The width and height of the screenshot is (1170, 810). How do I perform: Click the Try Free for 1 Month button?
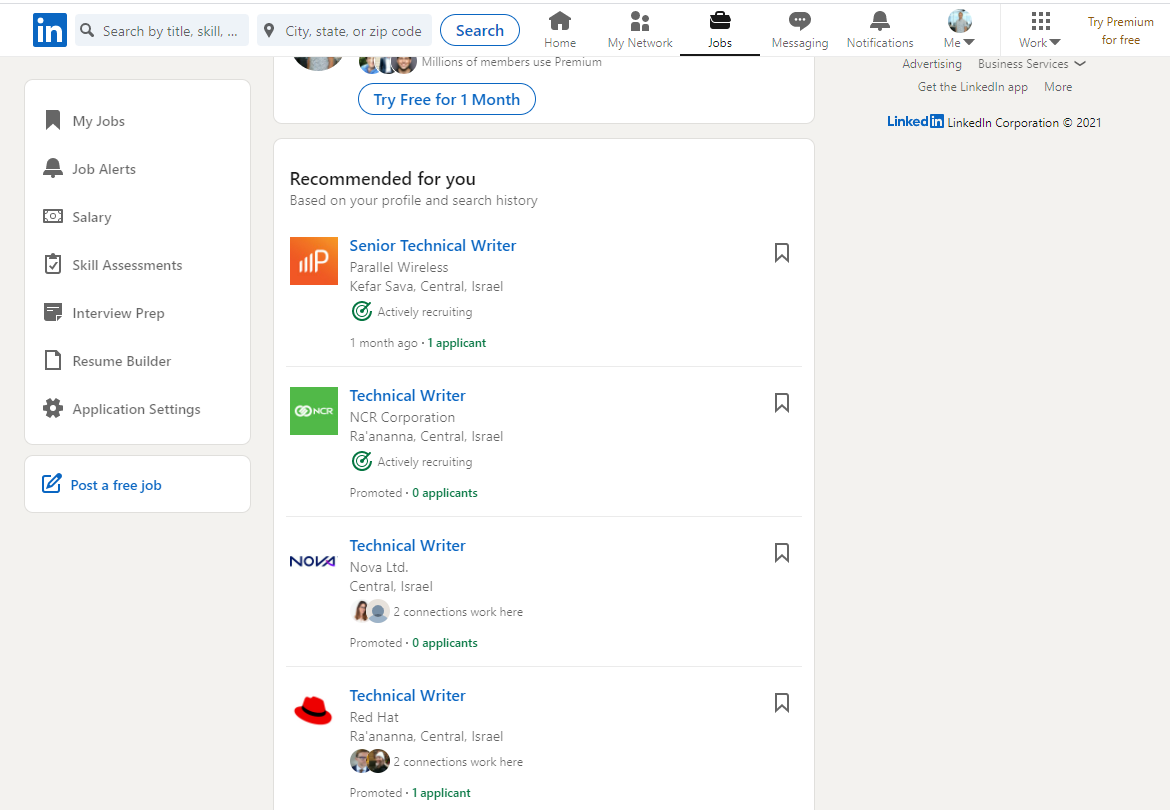[x=446, y=99]
